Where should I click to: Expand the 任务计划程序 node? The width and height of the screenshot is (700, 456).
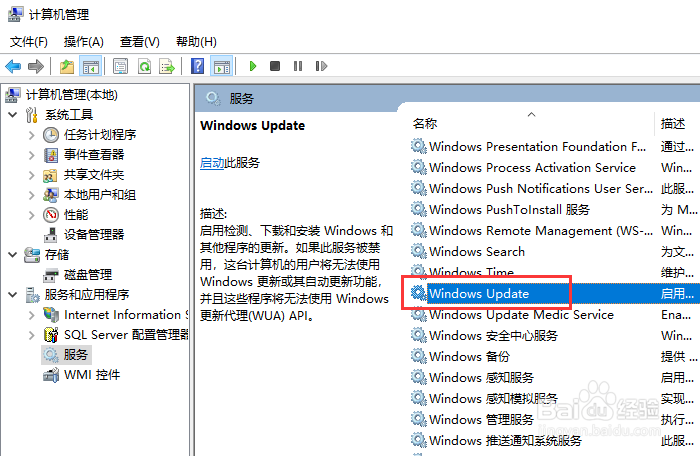(x=31, y=135)
